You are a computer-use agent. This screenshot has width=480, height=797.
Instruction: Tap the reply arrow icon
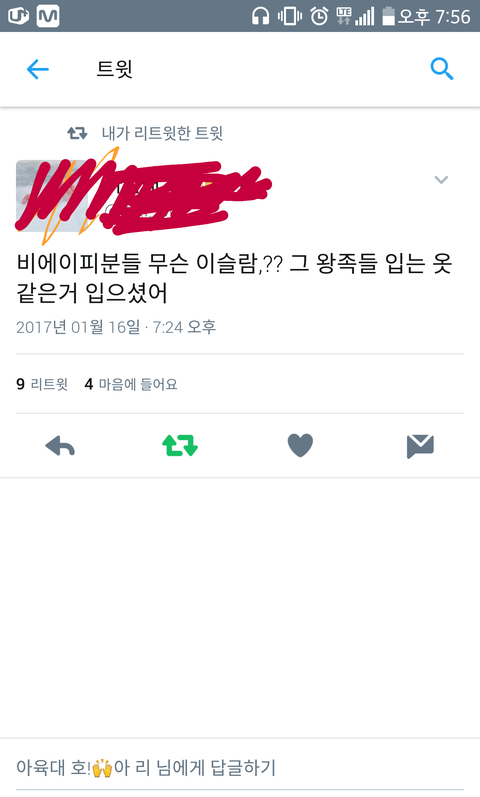click(x=60, y=446)
